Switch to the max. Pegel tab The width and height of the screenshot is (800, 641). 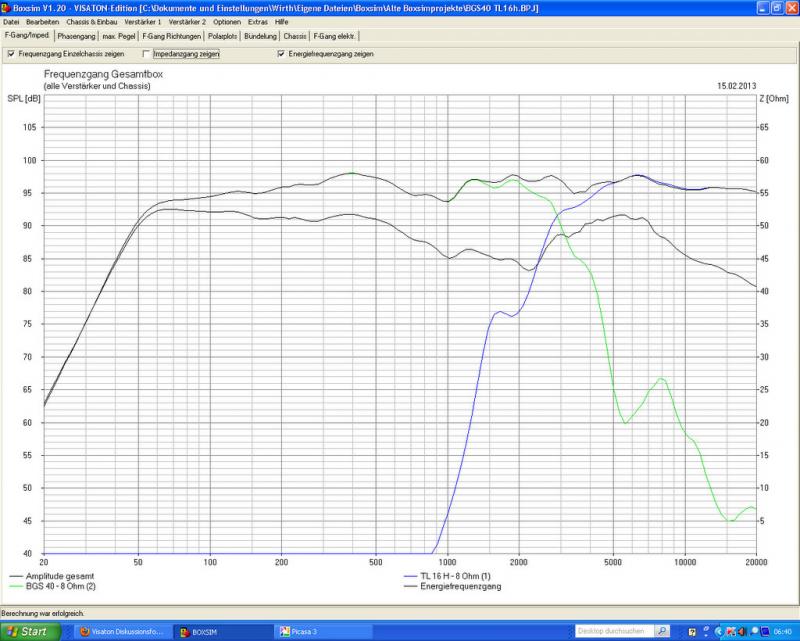120,36
